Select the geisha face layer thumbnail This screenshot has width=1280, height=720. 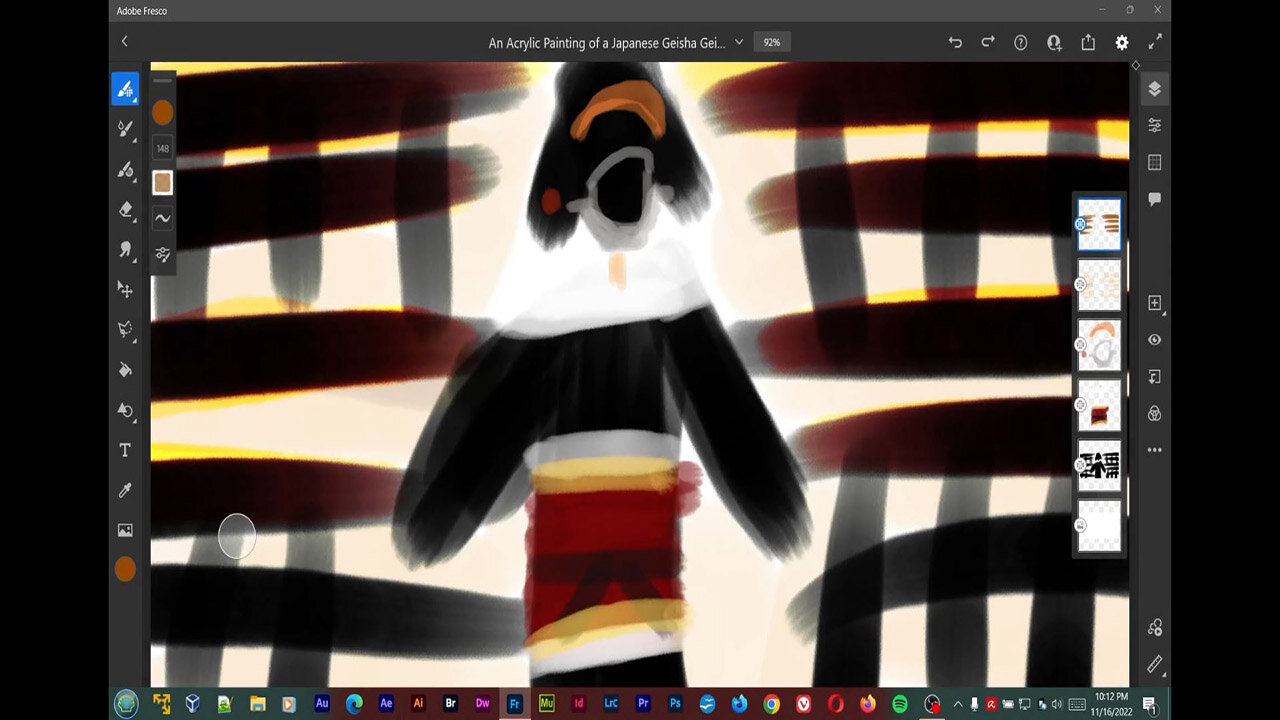point(1099,345)
